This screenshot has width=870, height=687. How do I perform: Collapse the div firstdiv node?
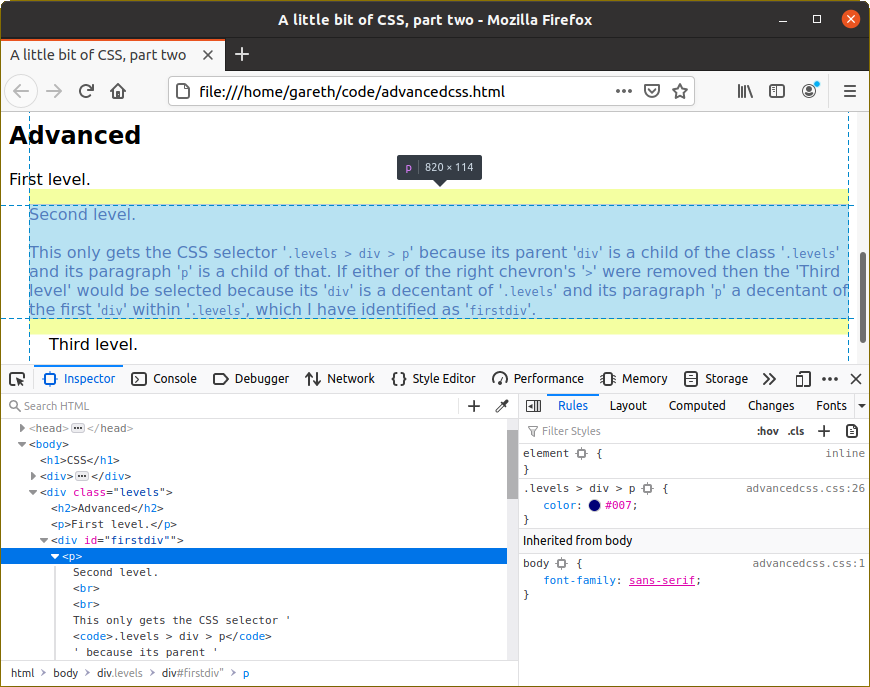click(44, 540)
